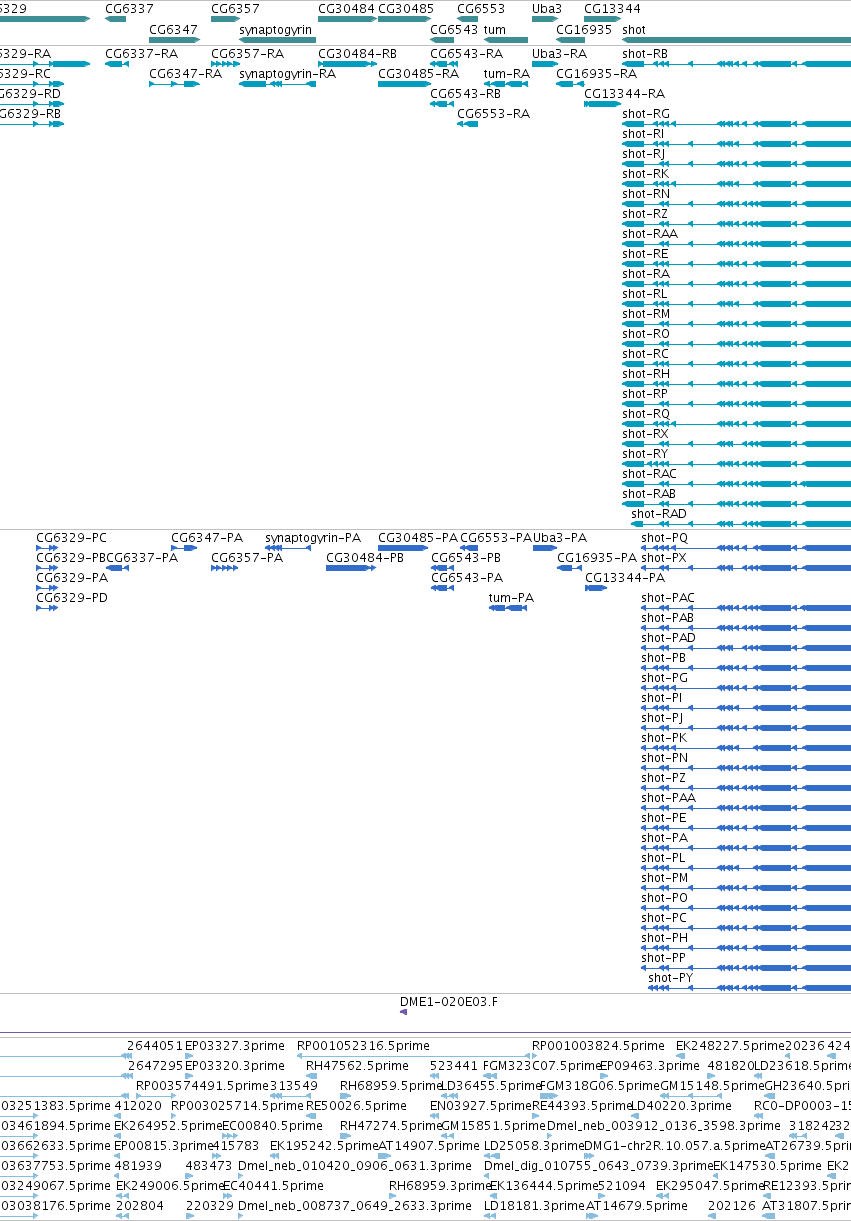Click transcript CG30485-RA label
Viewport: 851px width, 1221px height.
pos(418,73)
